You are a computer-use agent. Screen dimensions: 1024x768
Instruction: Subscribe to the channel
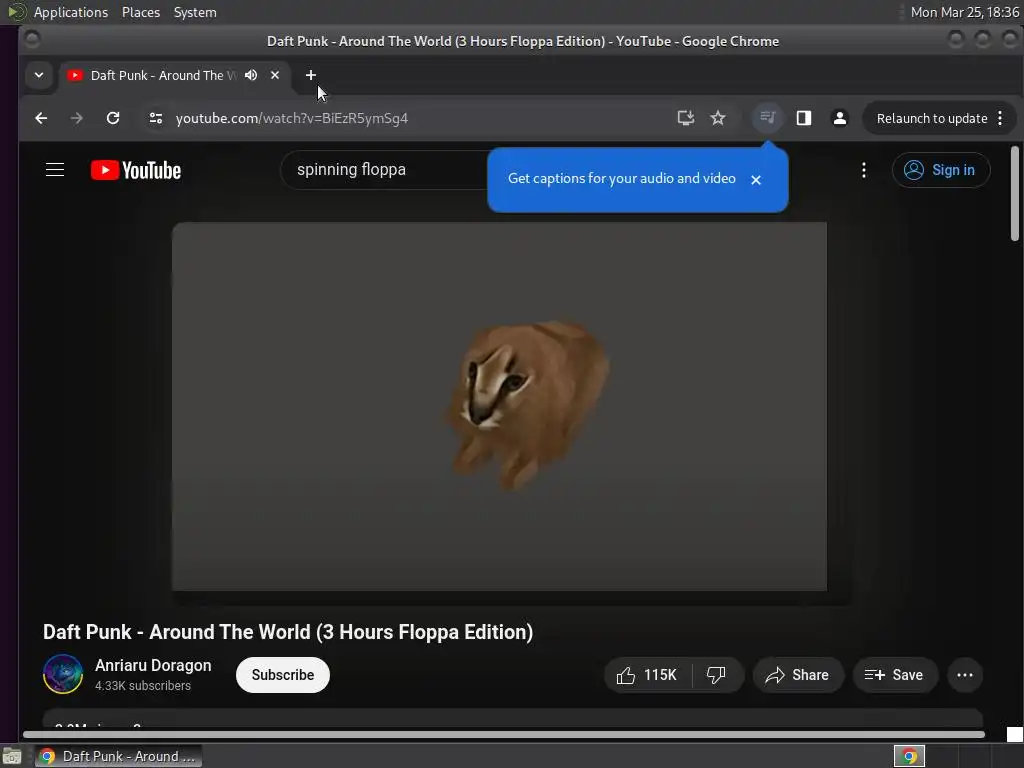283,675
